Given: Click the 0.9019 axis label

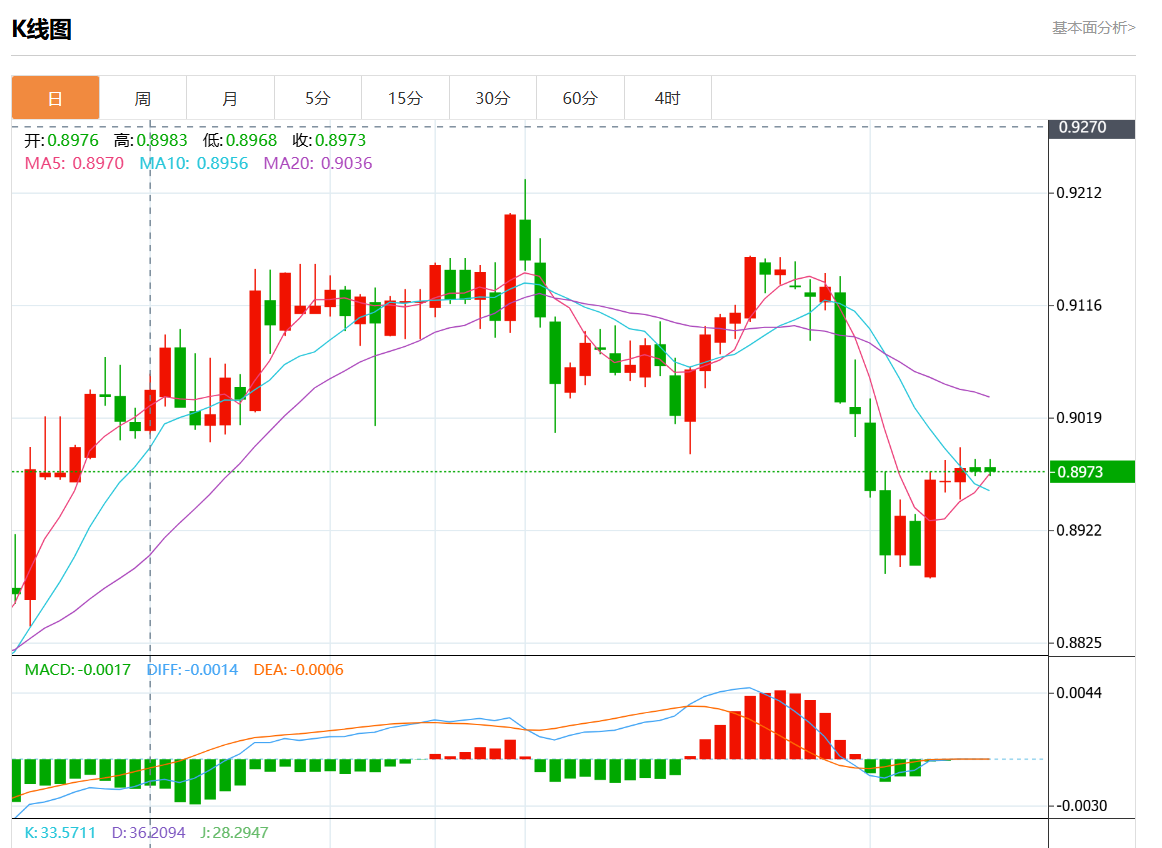Looking at the screenshot, I should coord(1079,418).
